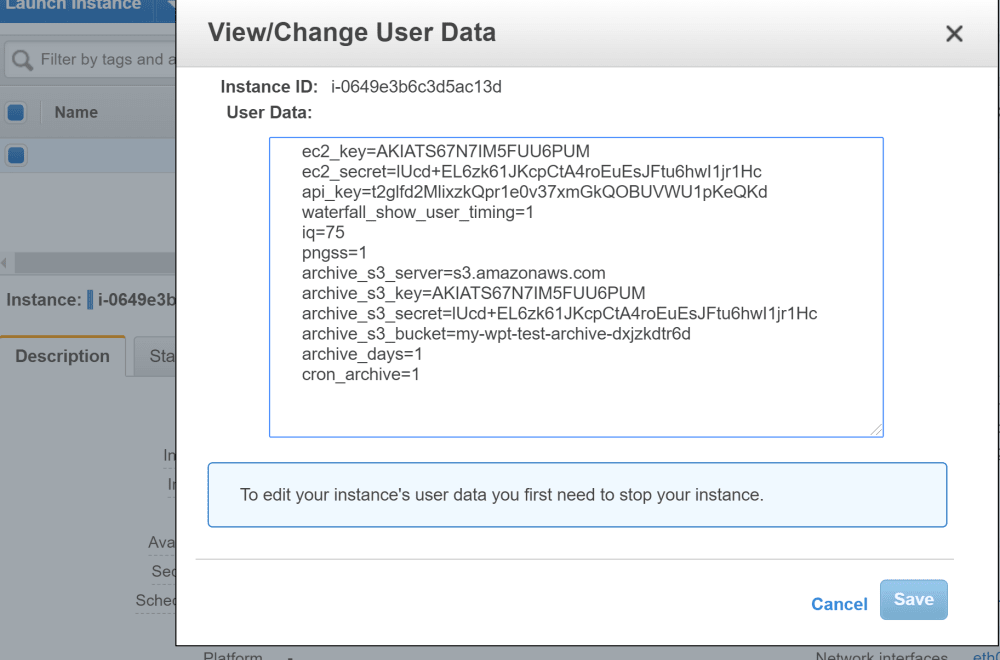Click the Filter by tags search field

click(100, 59)
